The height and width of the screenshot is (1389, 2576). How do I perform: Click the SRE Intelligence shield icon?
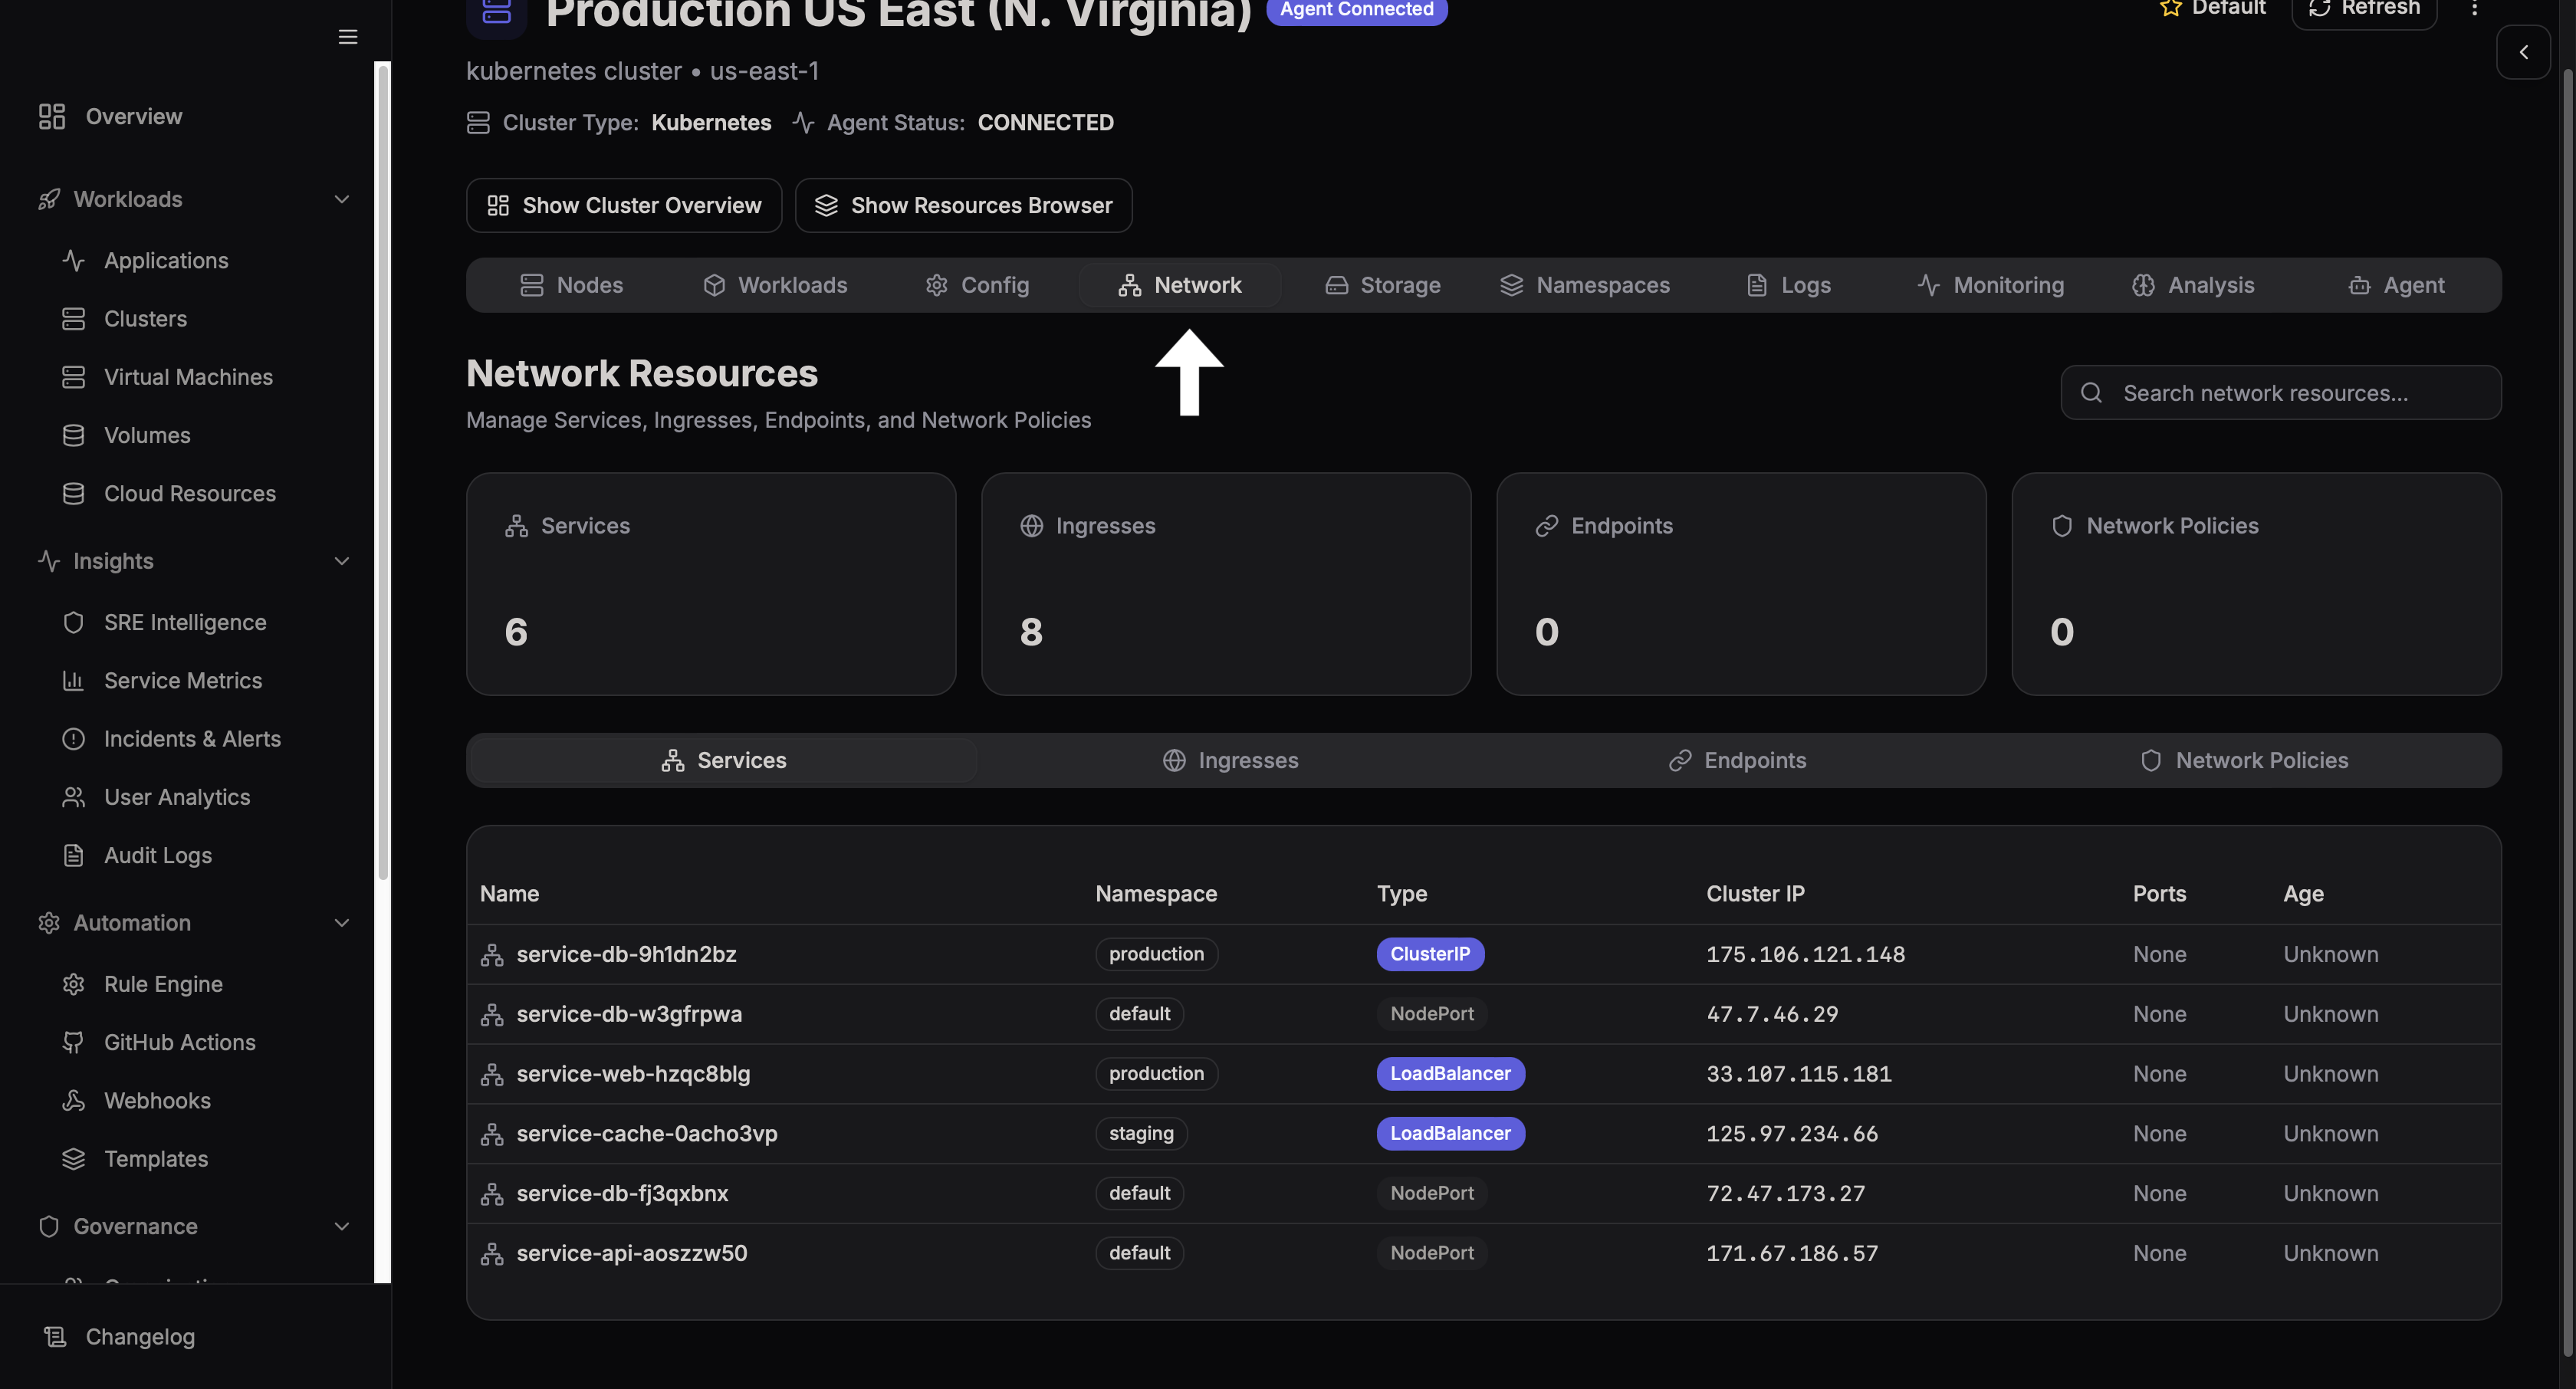(x=74, y=622)
